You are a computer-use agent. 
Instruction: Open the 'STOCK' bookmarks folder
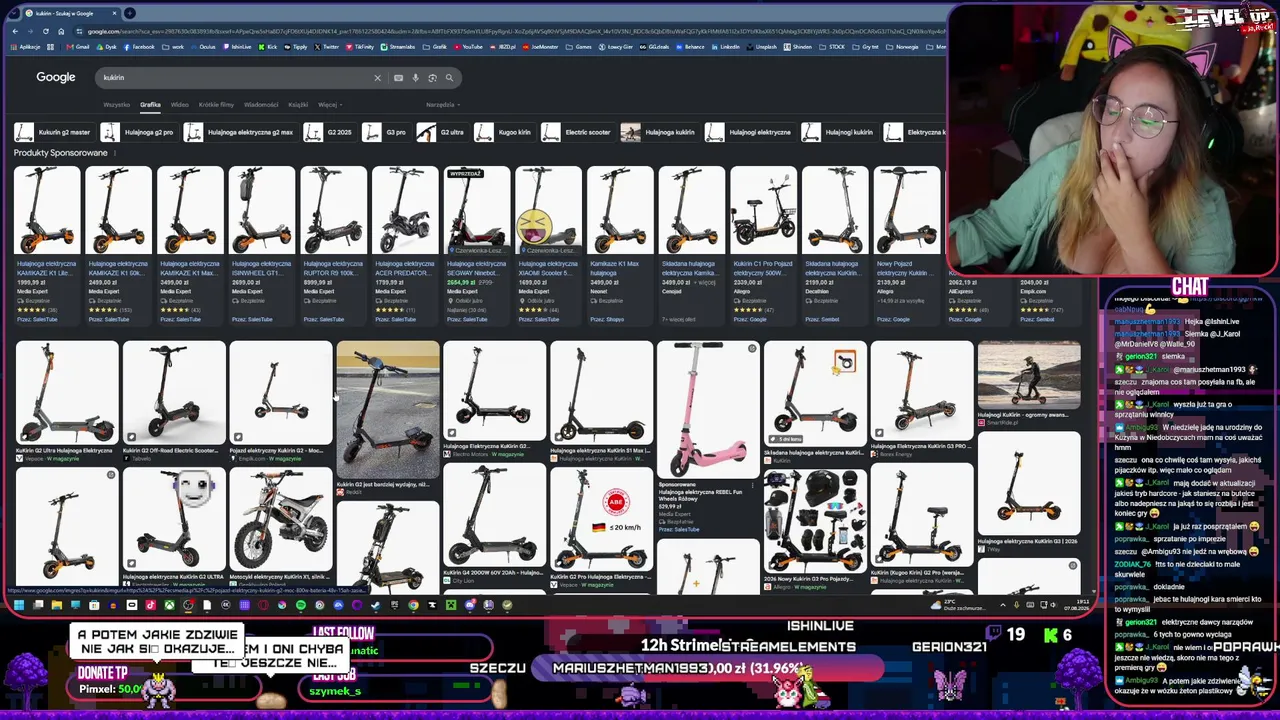coord(831,46)
